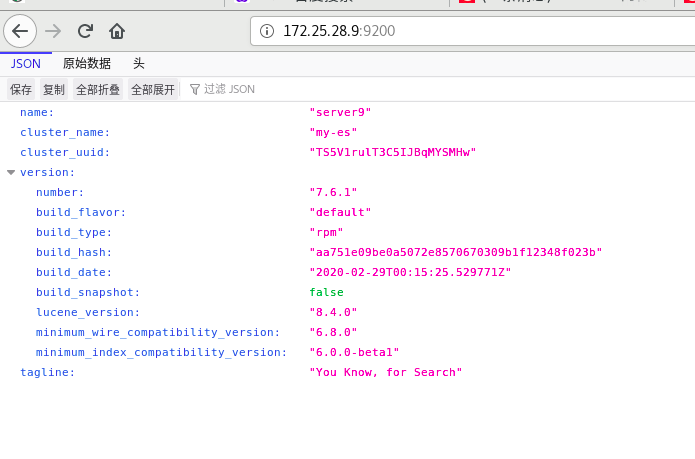Click the Forward arrow button

pos(53,31)
